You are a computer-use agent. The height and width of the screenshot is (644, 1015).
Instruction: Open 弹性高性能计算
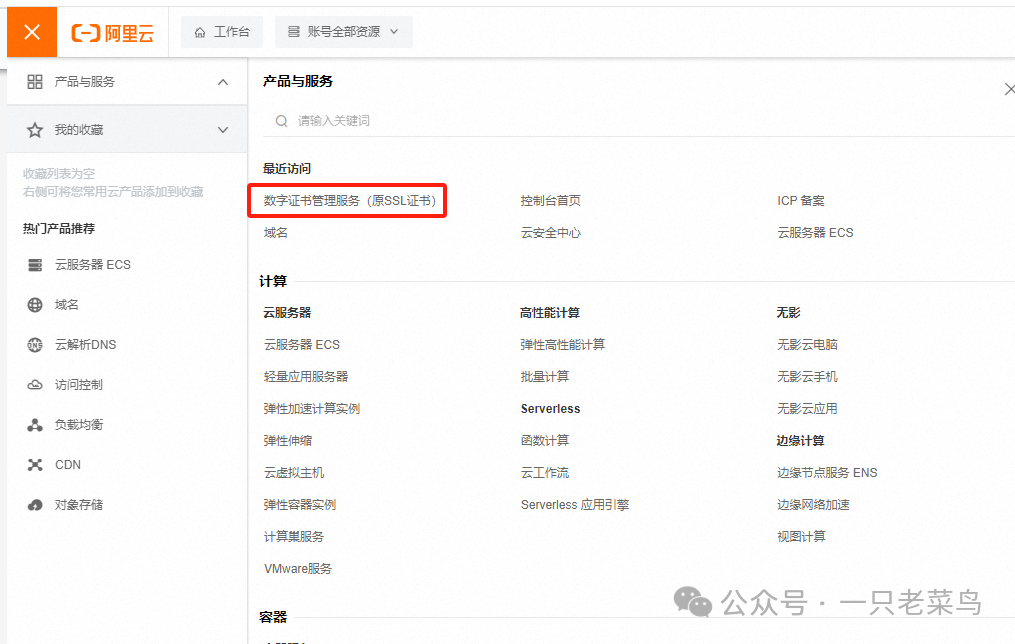[563, 345]
